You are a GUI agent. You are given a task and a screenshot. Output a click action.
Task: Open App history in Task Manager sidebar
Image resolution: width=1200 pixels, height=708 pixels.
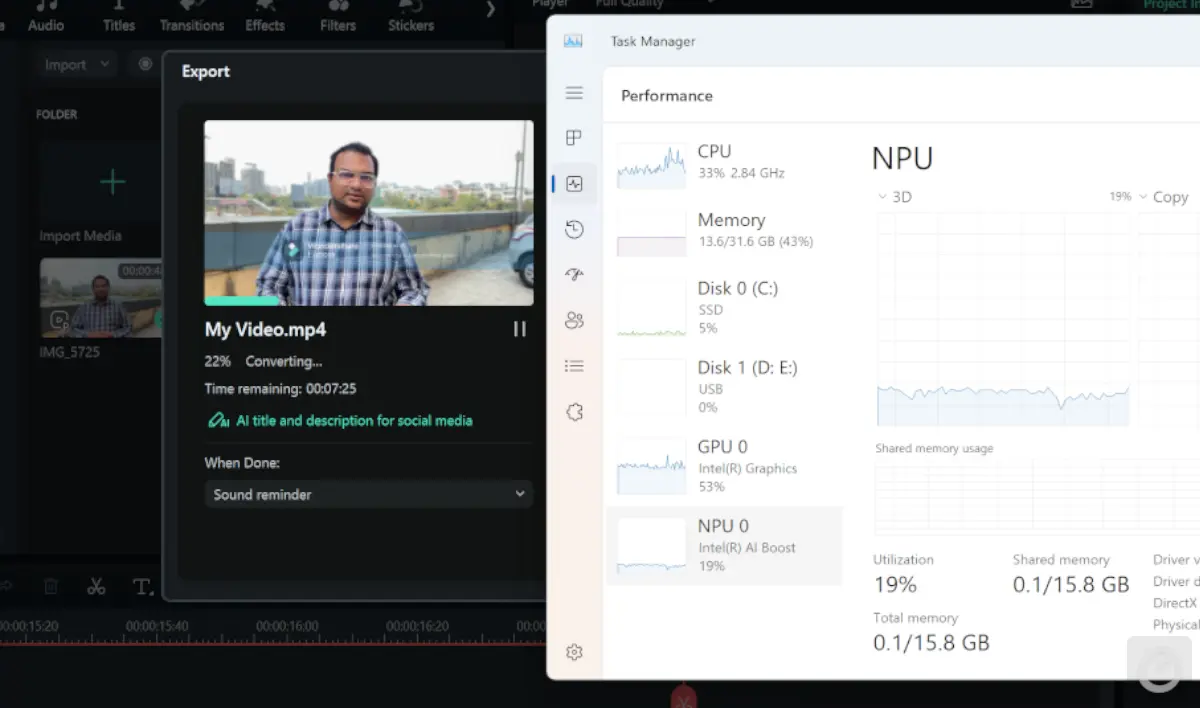click(574, 230)
